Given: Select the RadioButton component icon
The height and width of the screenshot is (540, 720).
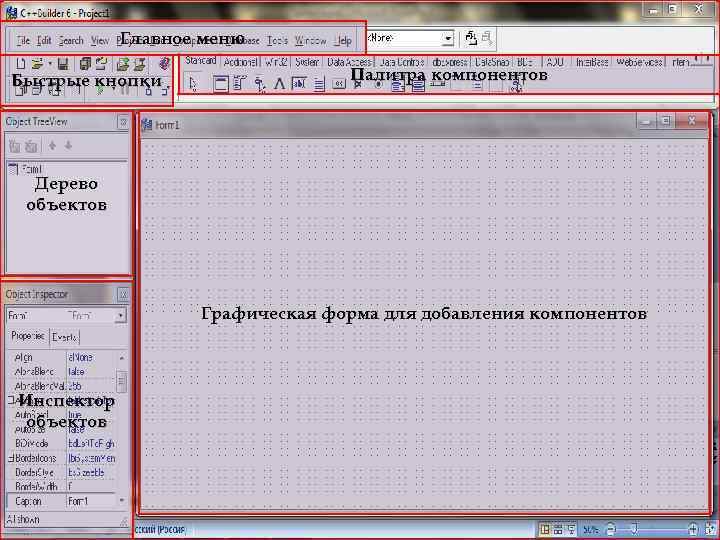Looking at the screenshot, I should tap(378, 84).
